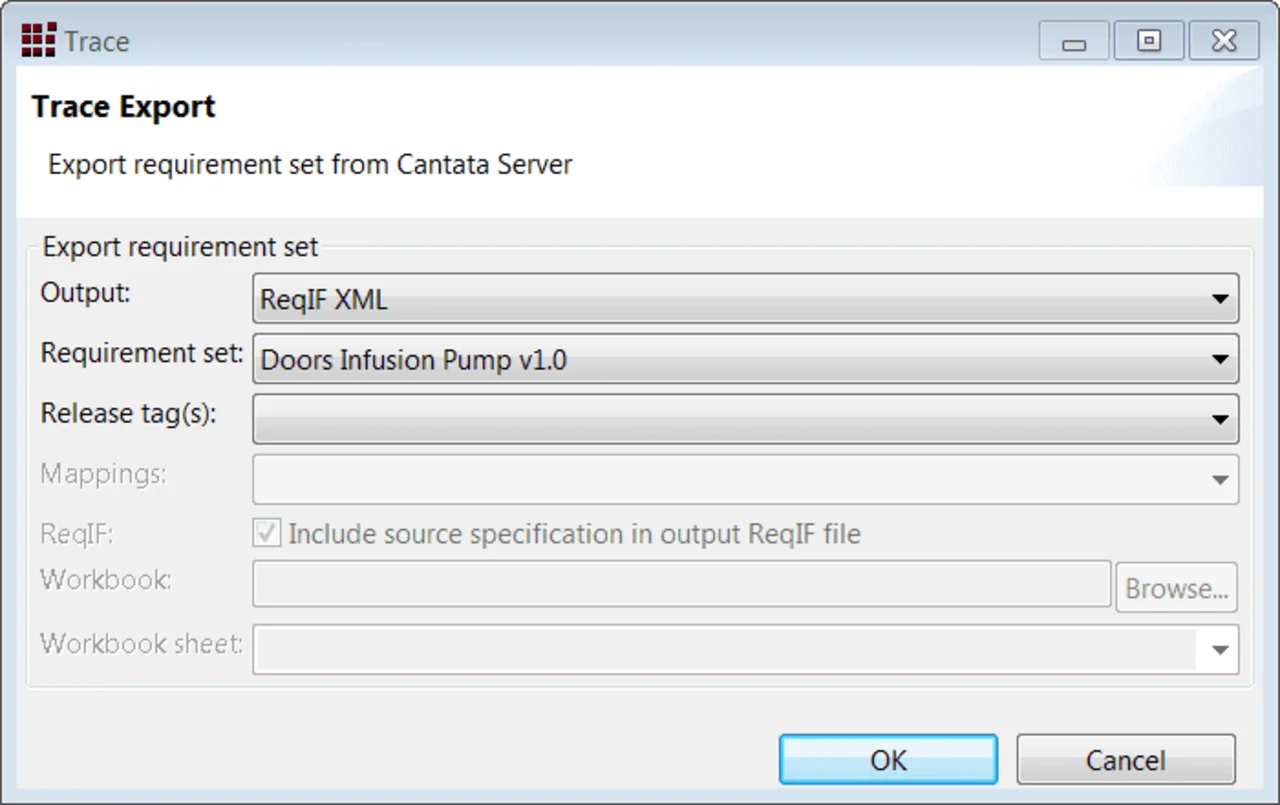Screen dimensions: 1280x805
Task: Click inside the Workbook path text field
Action: (682, 584)
